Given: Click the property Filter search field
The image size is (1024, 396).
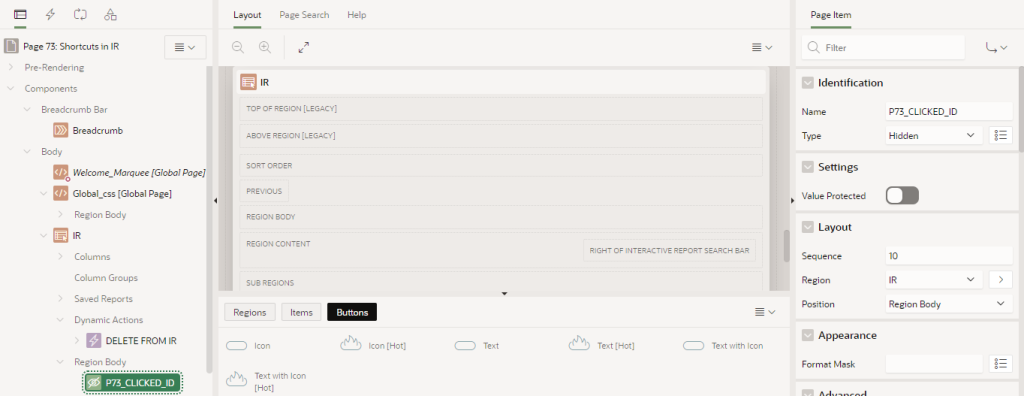Looking at the screenshot, I should point(883,48).
